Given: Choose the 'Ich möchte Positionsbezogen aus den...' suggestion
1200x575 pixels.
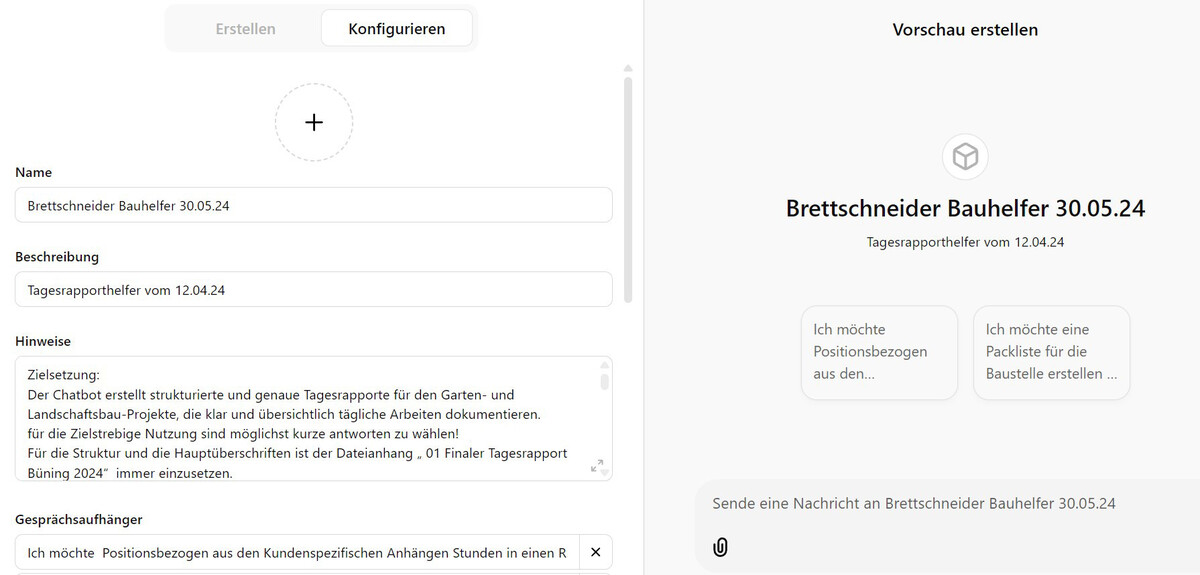Looking at the screenshot, I should pos(879,352).
